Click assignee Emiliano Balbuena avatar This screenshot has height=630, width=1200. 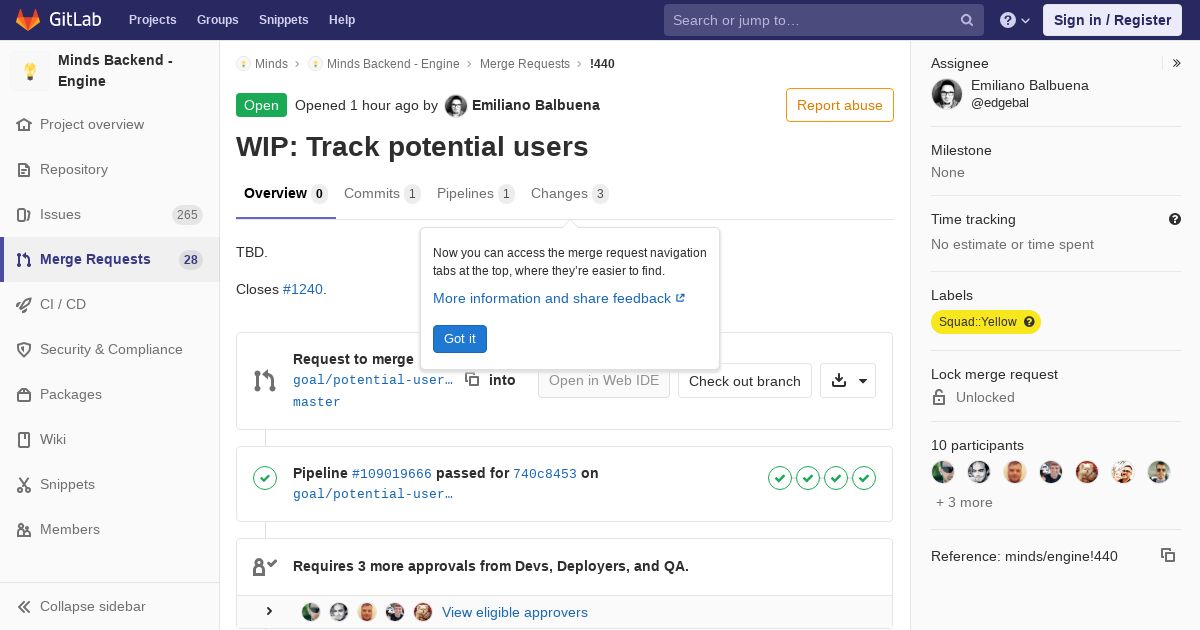point(947,94)
